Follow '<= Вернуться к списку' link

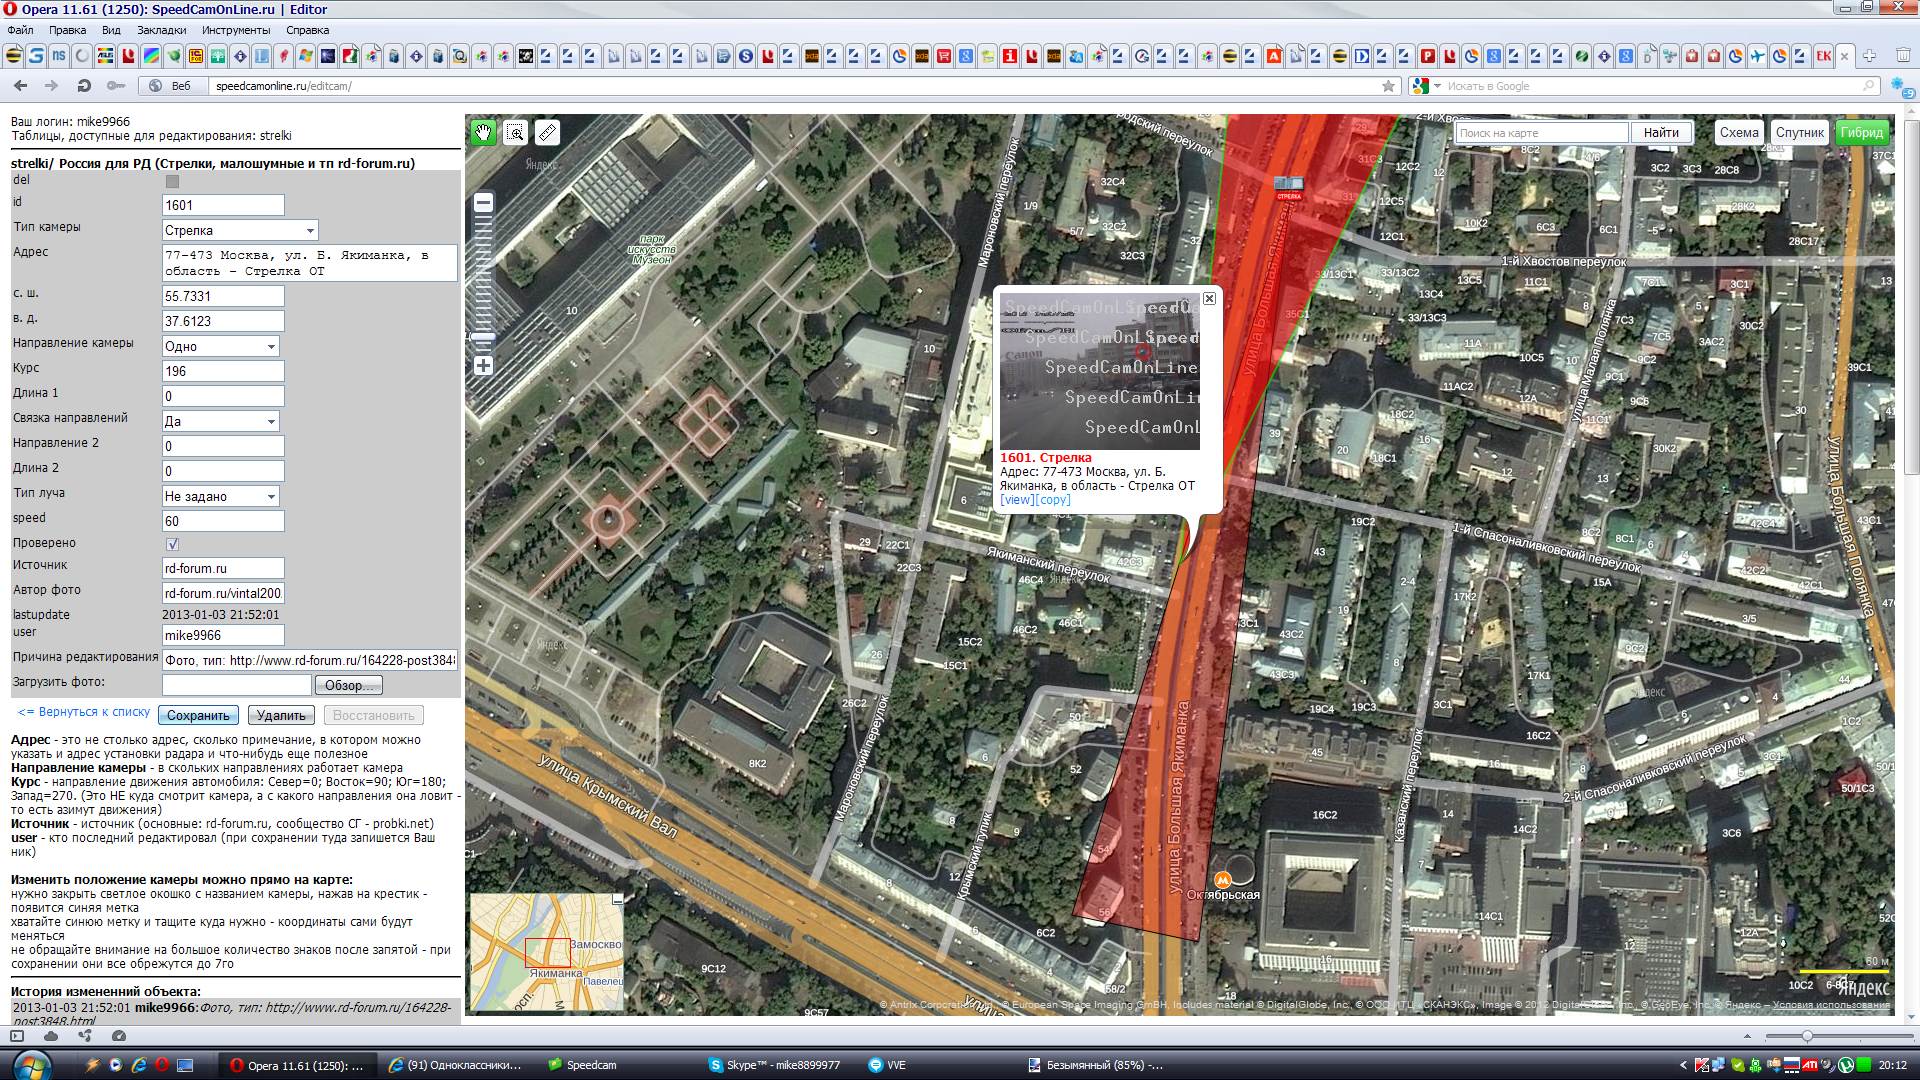coord(84,712)
